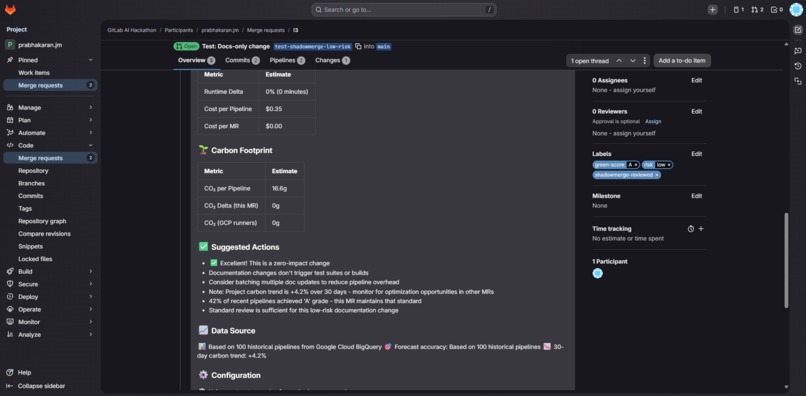Open the right rail comments icon
This screenshot has width=806, height=396.
(x=798, y=50)
